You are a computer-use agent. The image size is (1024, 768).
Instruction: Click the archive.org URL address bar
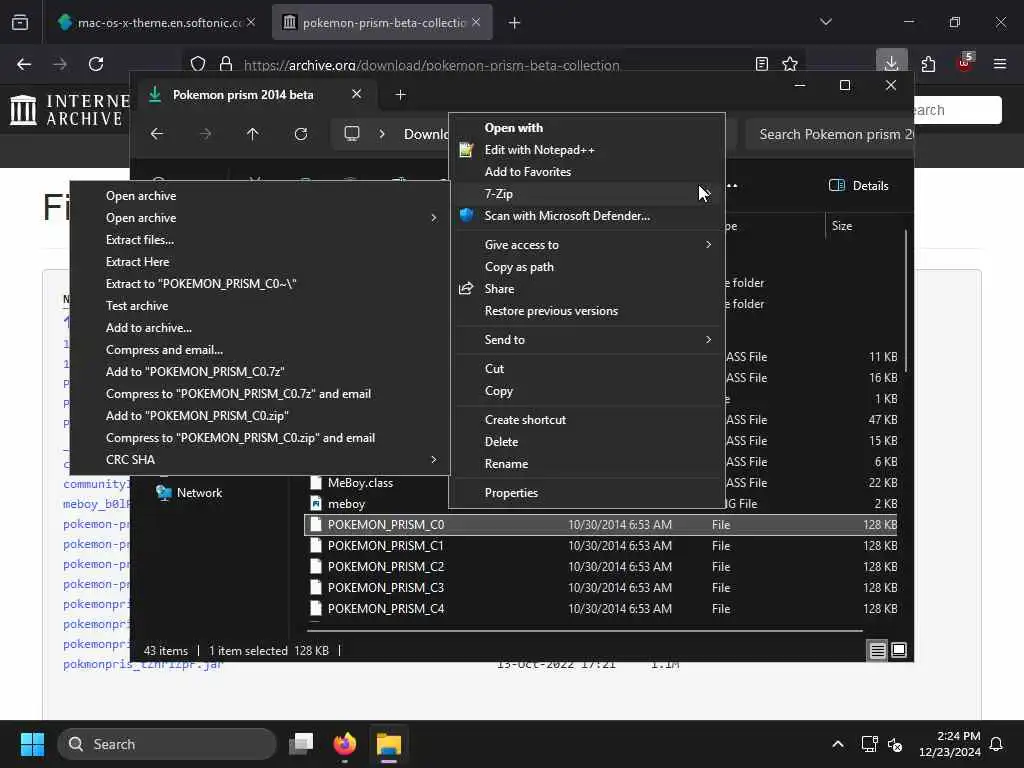431,65
